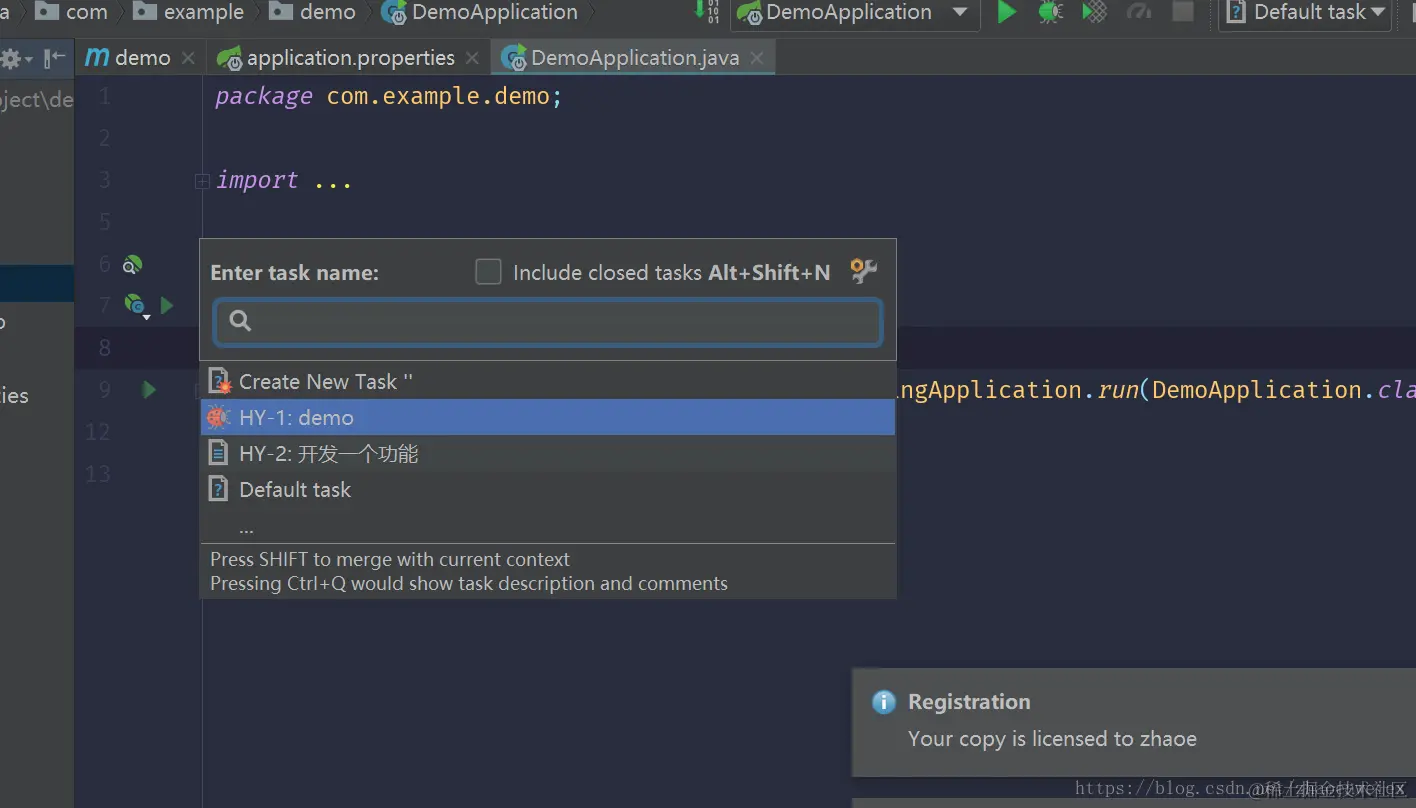Click the Spring class gutter icon on line 7

tap(136, 305)
